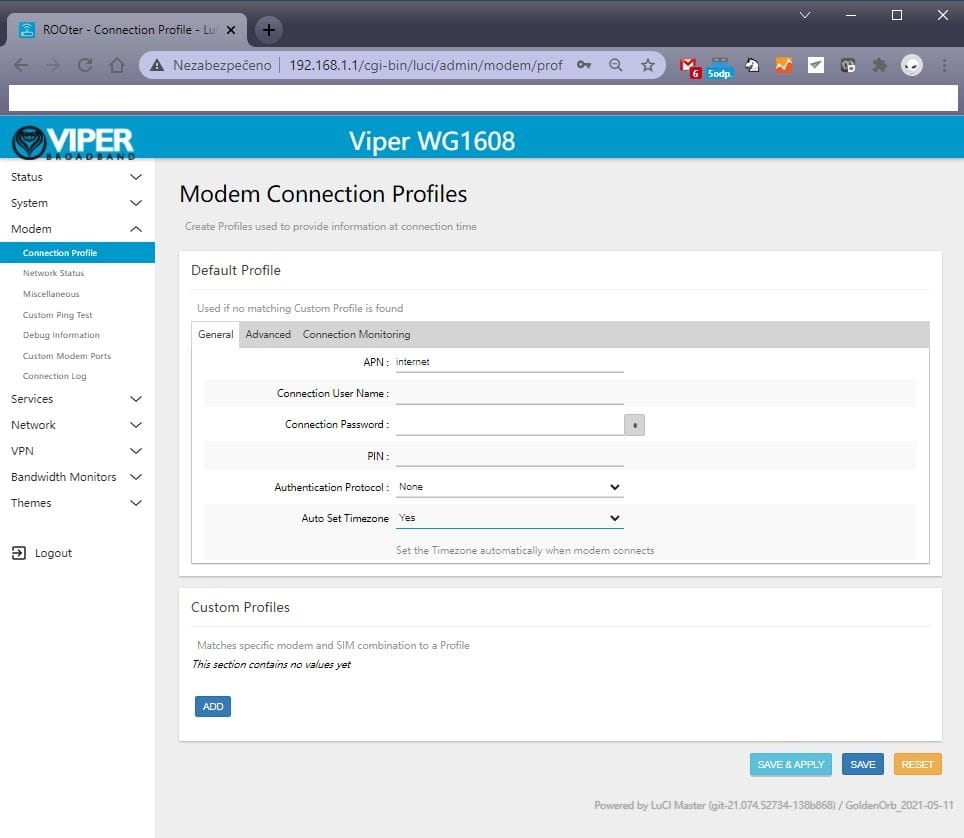
Task: Expand the Themes menu chevron
Action: (x=136, y=503)
